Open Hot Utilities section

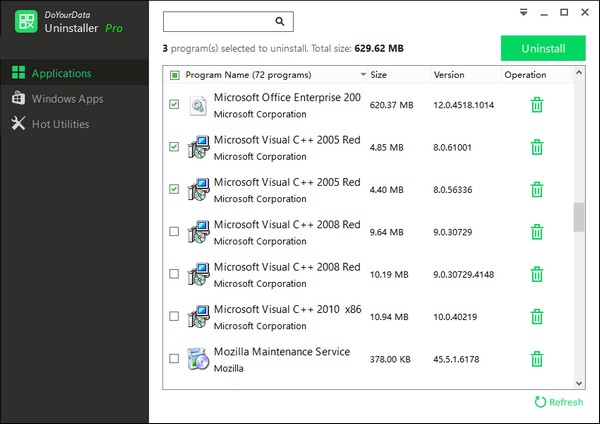pyautogui.click(x=75, y=124)
